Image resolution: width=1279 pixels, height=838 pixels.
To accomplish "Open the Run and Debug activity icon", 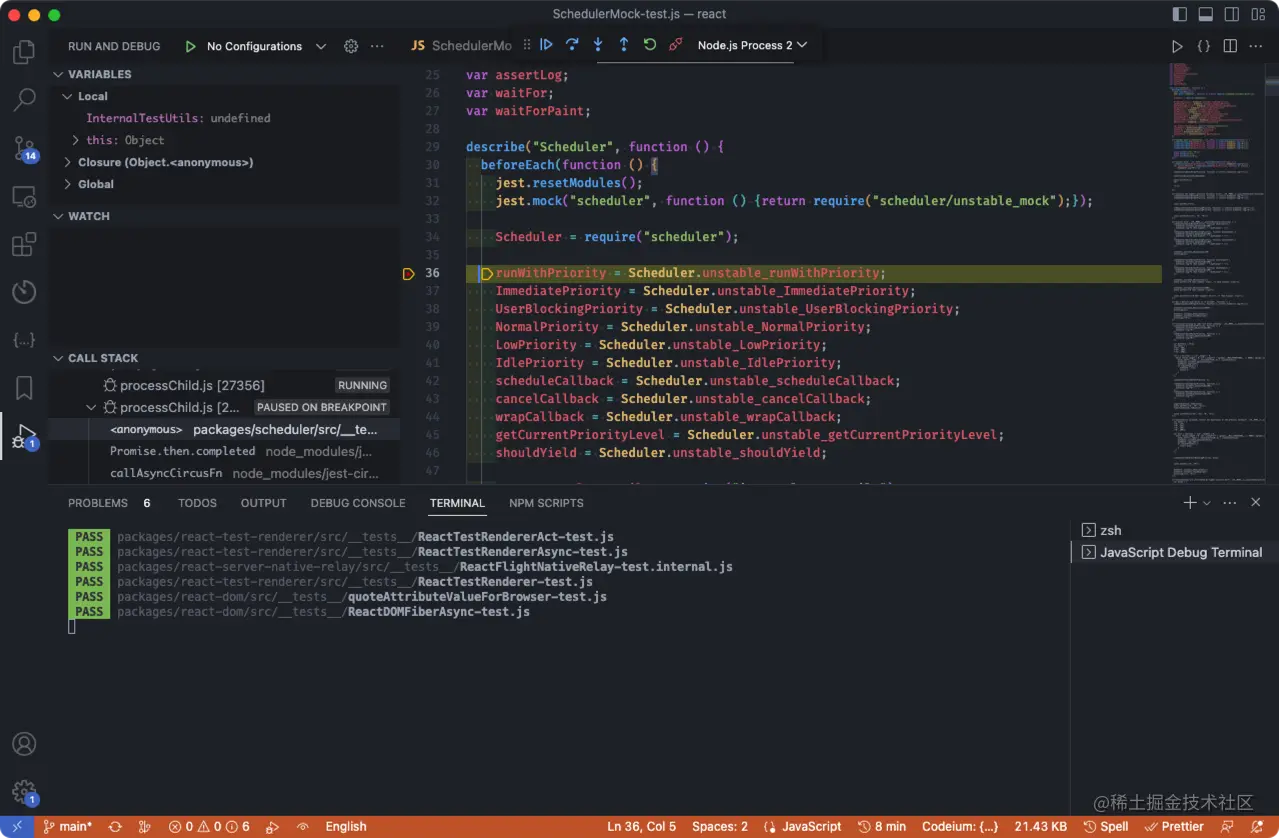I will tap(24, 436).
